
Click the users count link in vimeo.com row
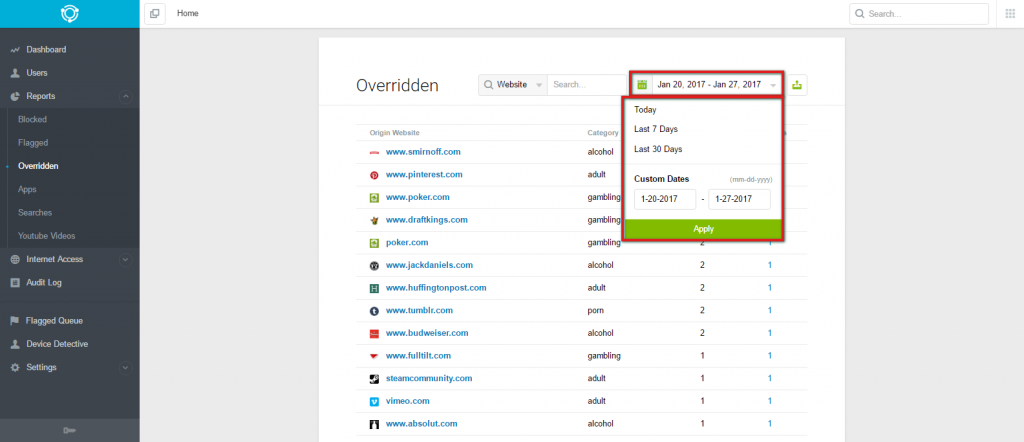(x=770, y=401)
